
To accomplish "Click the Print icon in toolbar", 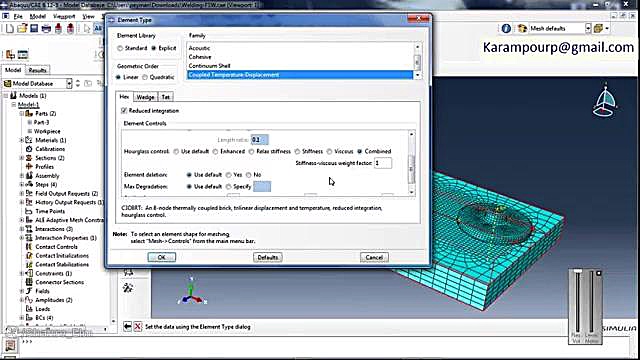I will point(46,28).
